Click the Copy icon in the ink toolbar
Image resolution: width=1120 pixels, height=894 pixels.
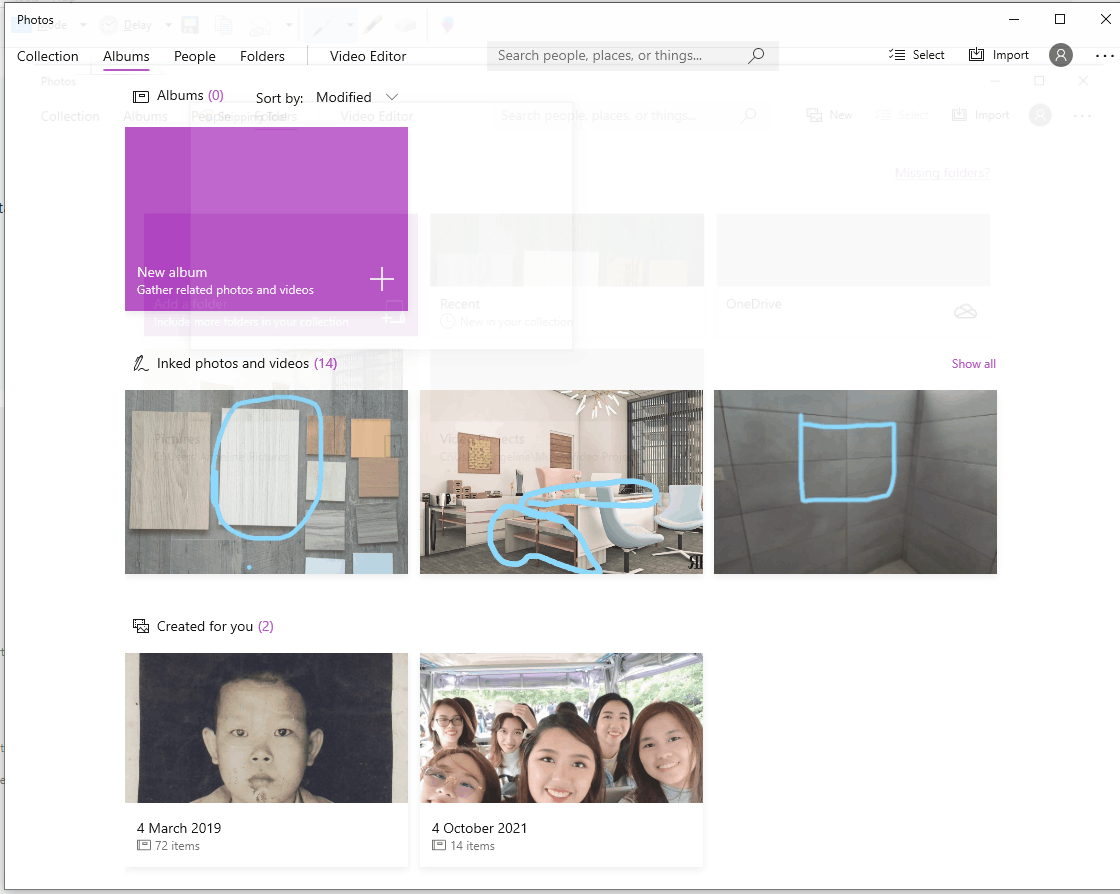225,24
